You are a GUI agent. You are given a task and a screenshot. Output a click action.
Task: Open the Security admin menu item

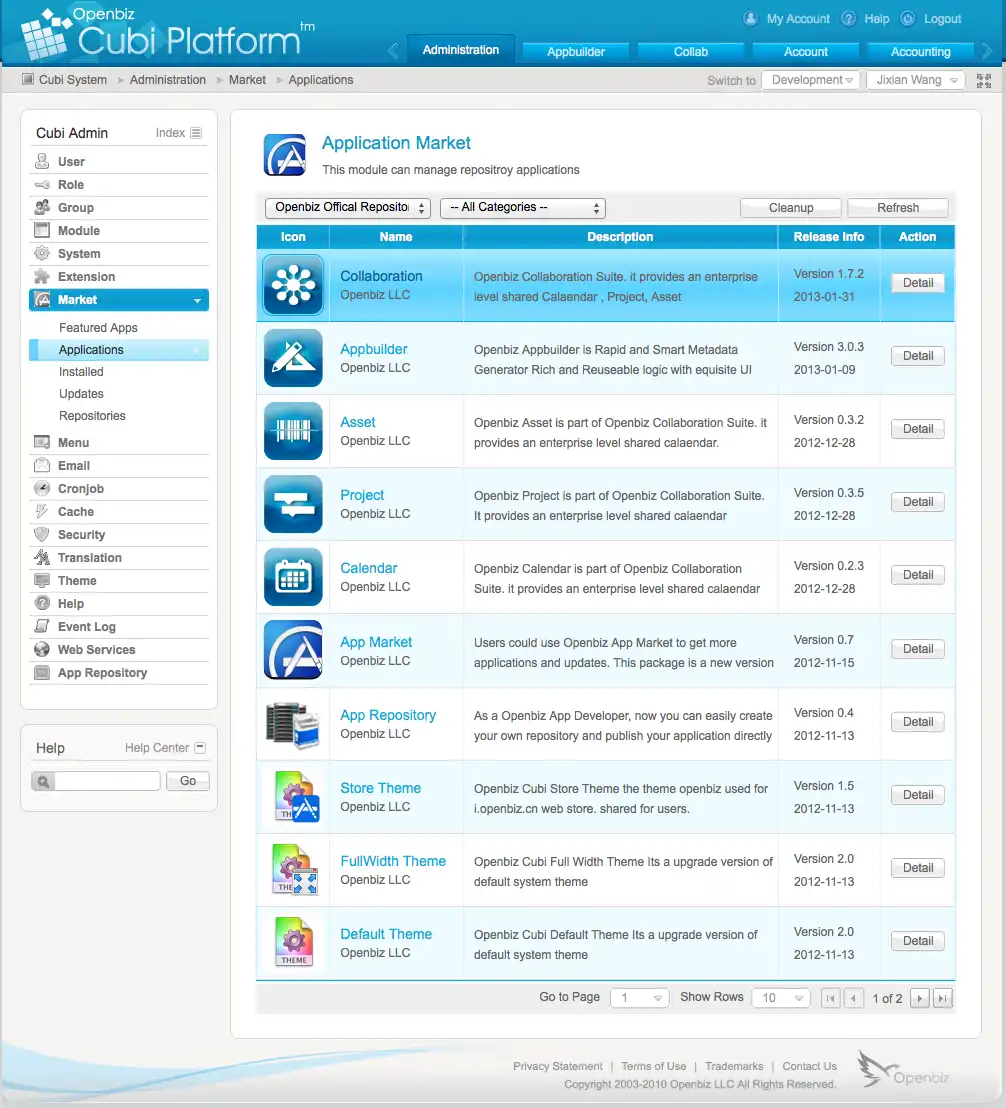click(119, 535)
